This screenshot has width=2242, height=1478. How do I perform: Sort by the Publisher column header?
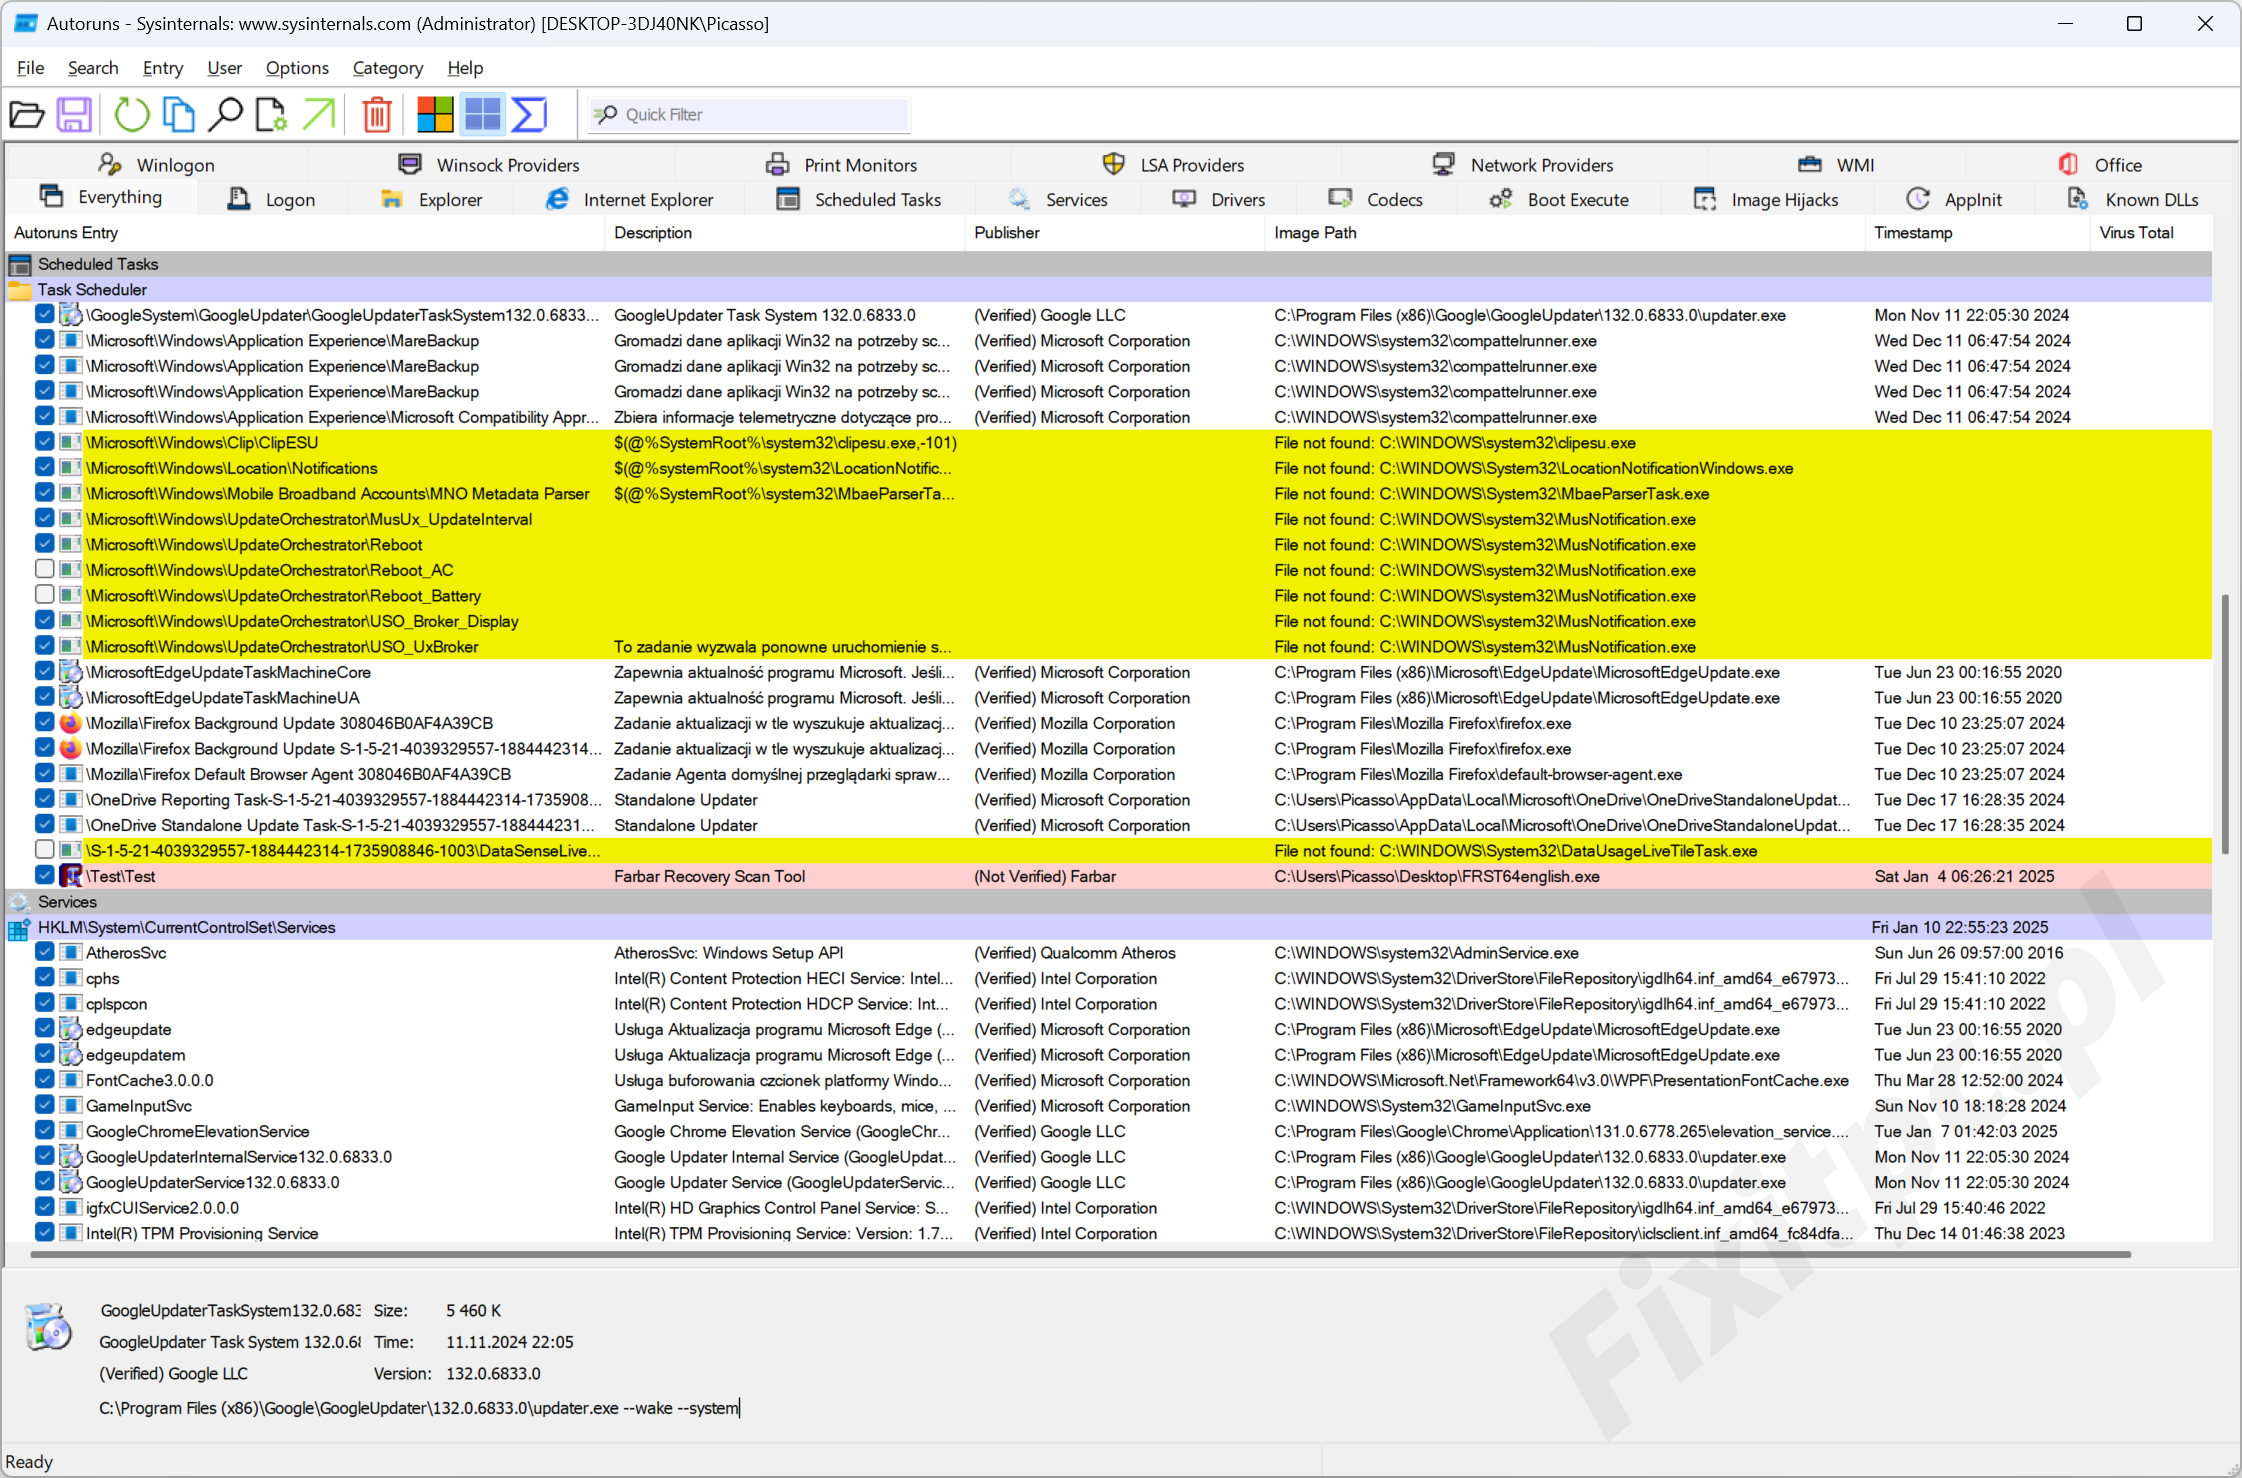1115,232
